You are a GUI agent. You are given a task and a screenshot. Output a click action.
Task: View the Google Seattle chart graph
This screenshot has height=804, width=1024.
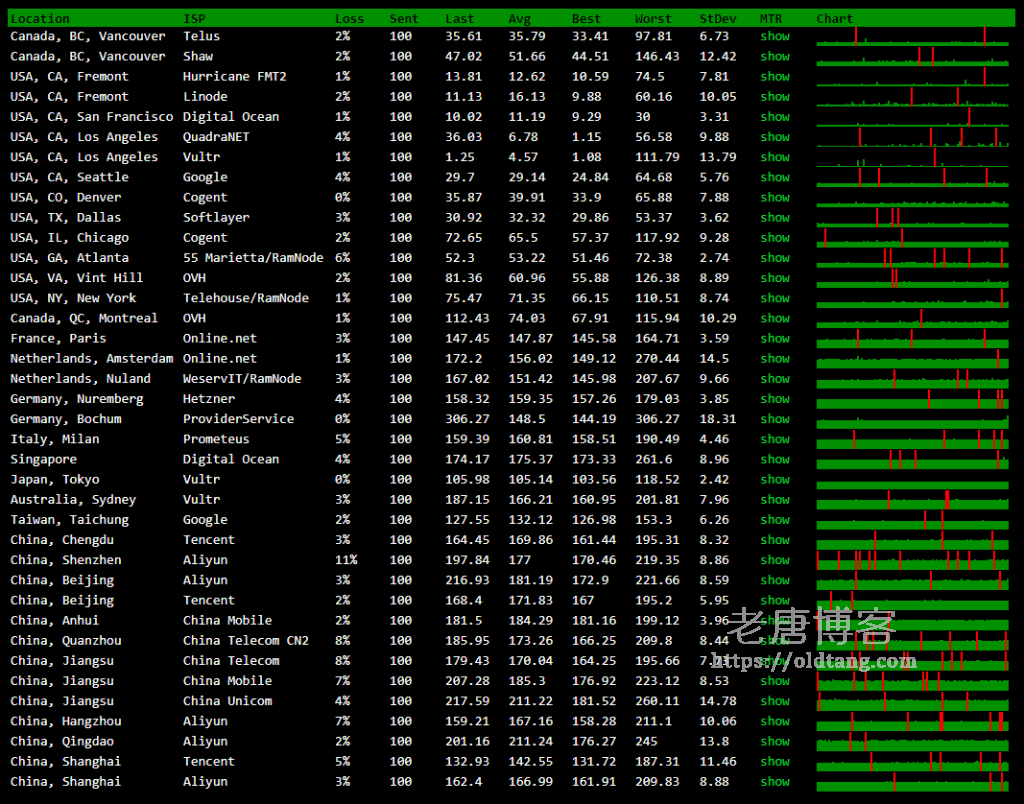912,177
